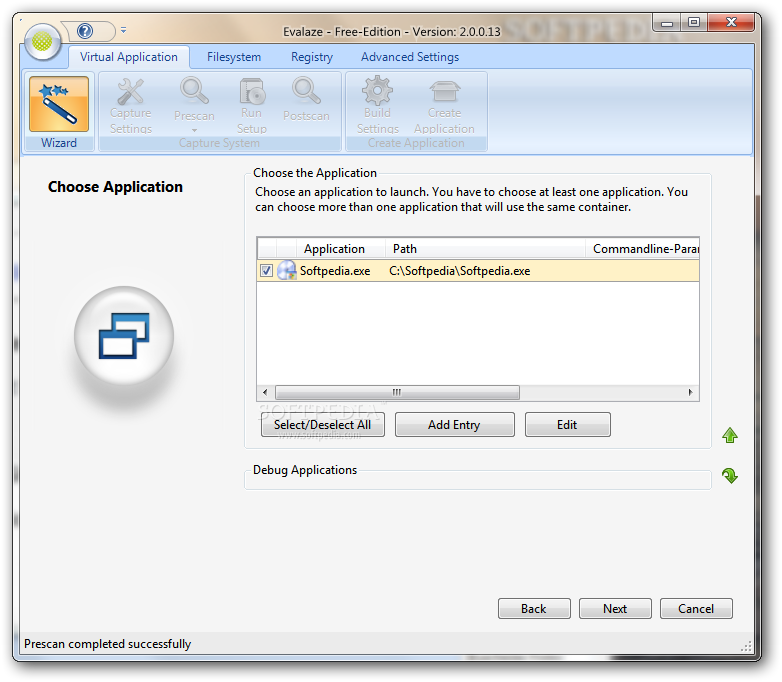Image resolution: width=782 pixels, height=682 pixels.
Task: Cancel the wizard
Action: pyautogui.click(x=696, y=609)
